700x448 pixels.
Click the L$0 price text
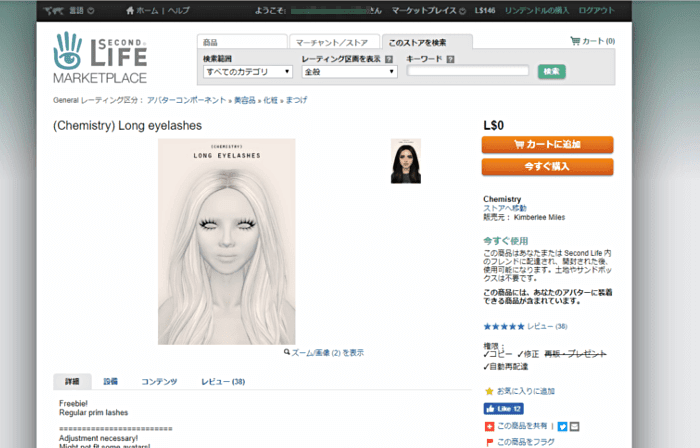494,125
